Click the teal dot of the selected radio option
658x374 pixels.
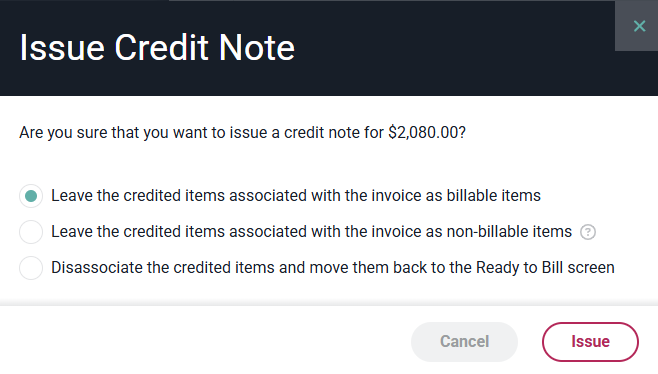tap(31, 196)
